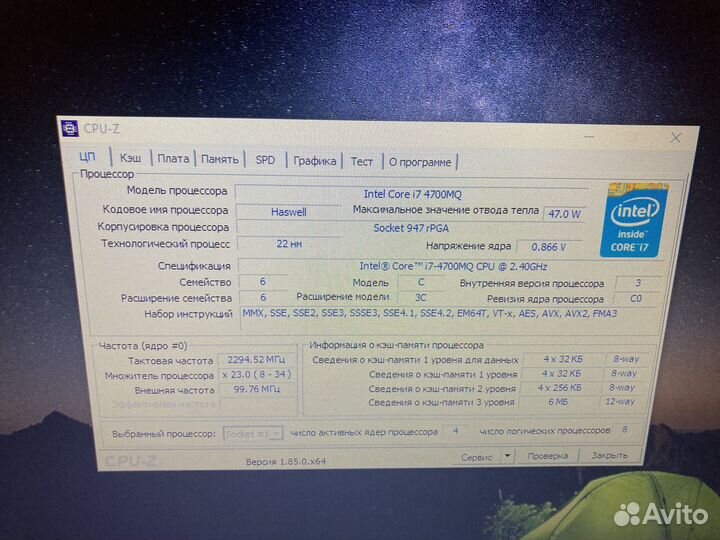Switch to the ЦП tab

point(87,157)
